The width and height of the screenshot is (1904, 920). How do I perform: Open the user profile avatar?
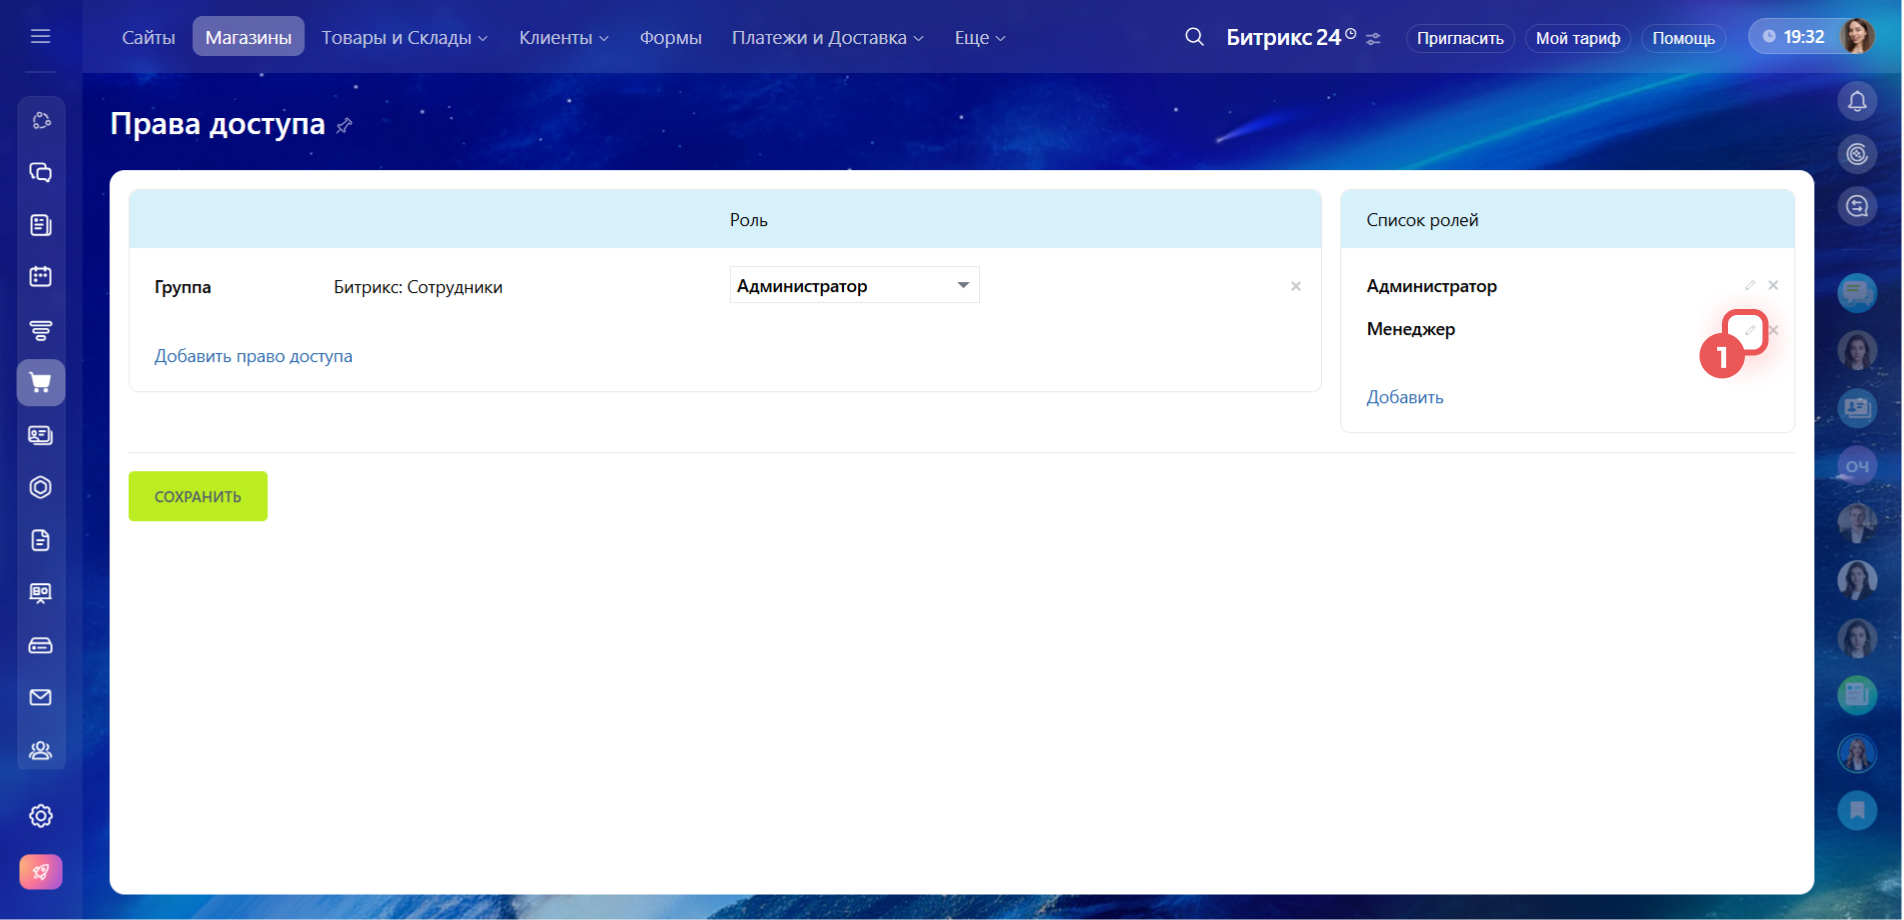[1856, 37]
